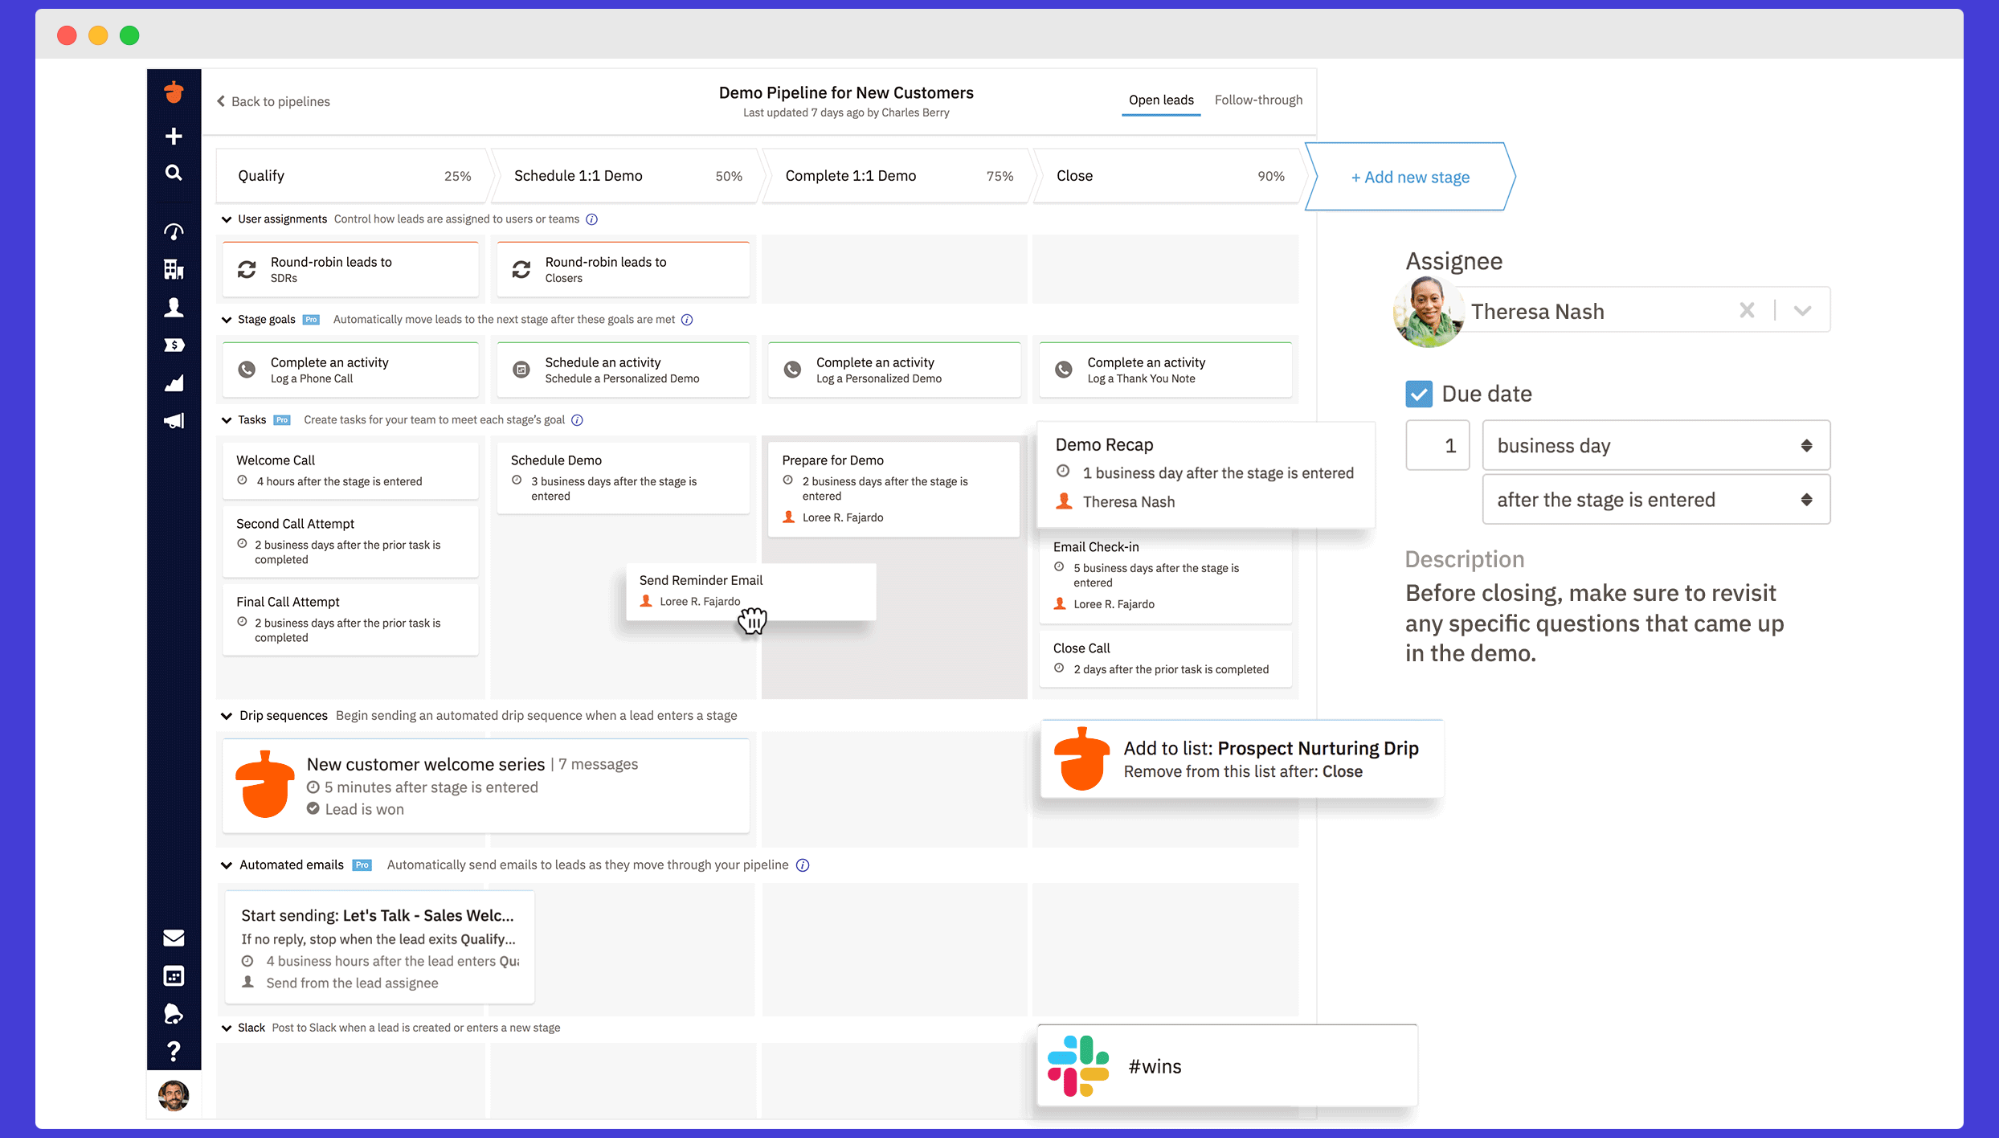This screenshot has height=1138, width=1999.
Task: Open help question mark icon
Action: coord(174,1051)
